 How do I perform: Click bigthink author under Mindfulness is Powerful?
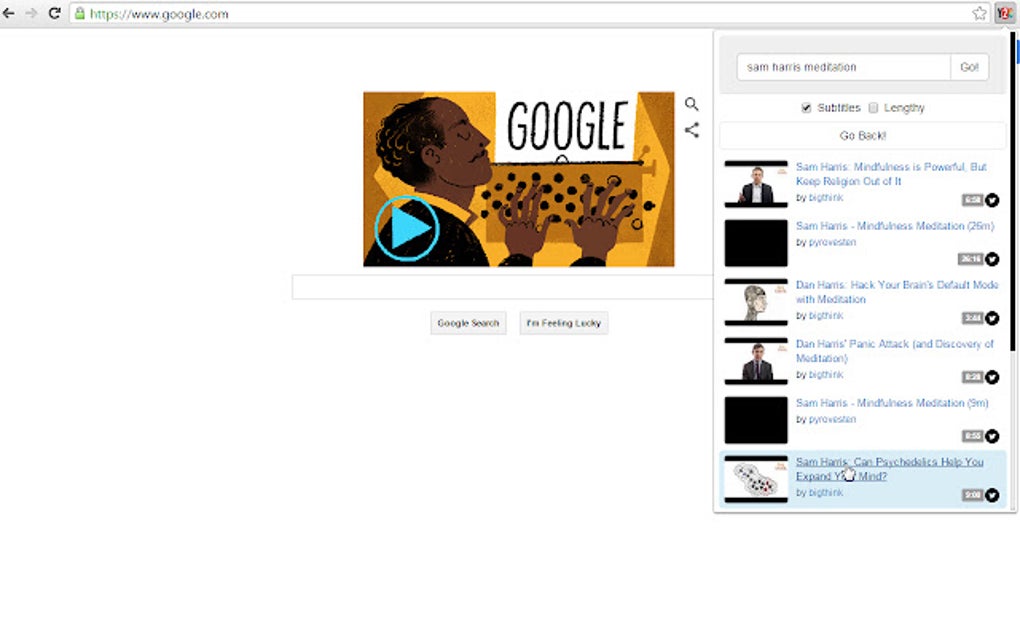(825, 198)
